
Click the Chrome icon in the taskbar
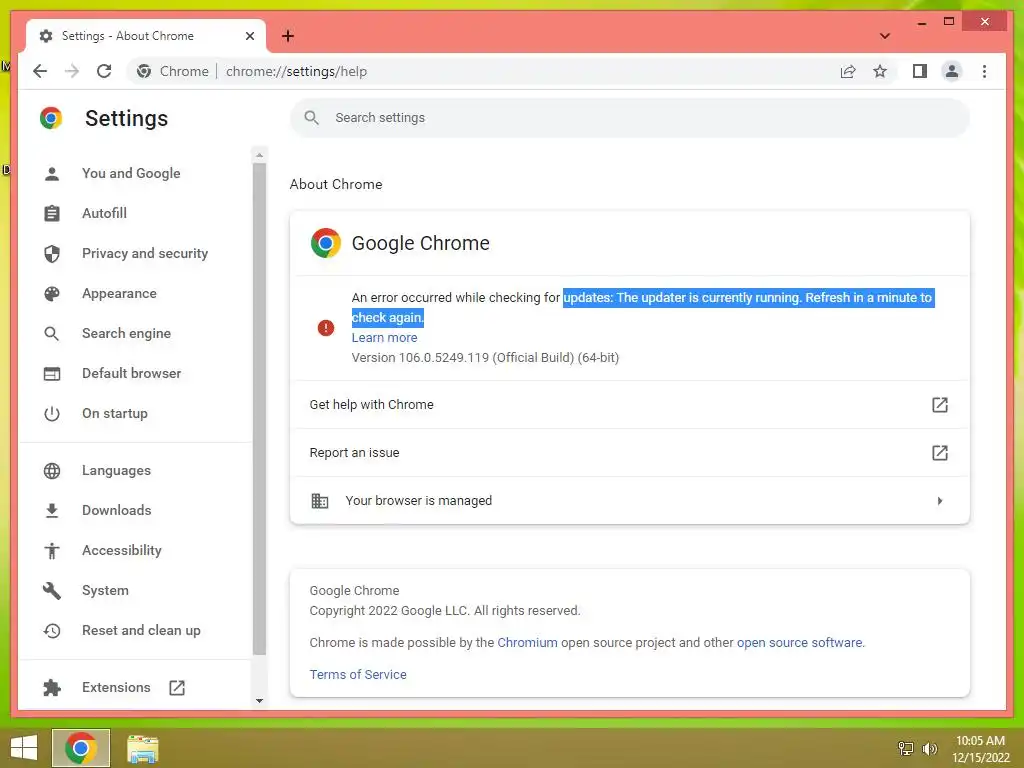81,748
